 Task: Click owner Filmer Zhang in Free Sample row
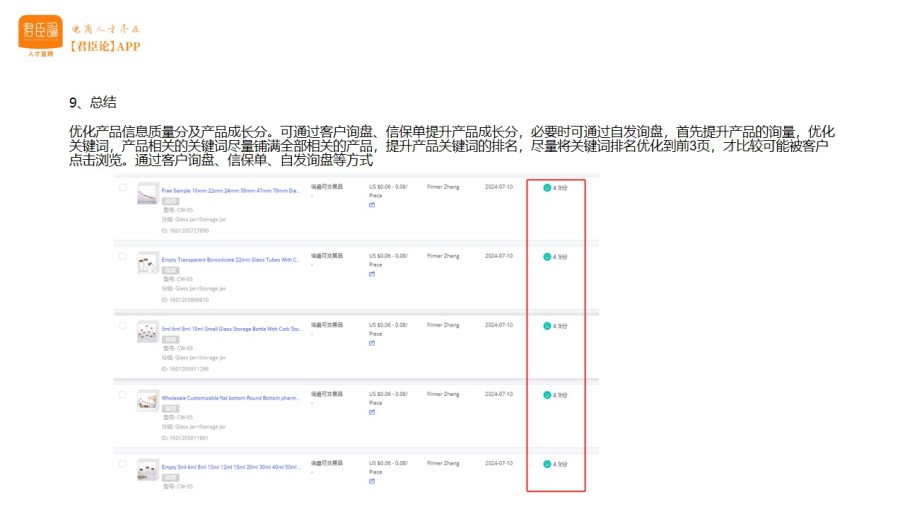point(443,187)
